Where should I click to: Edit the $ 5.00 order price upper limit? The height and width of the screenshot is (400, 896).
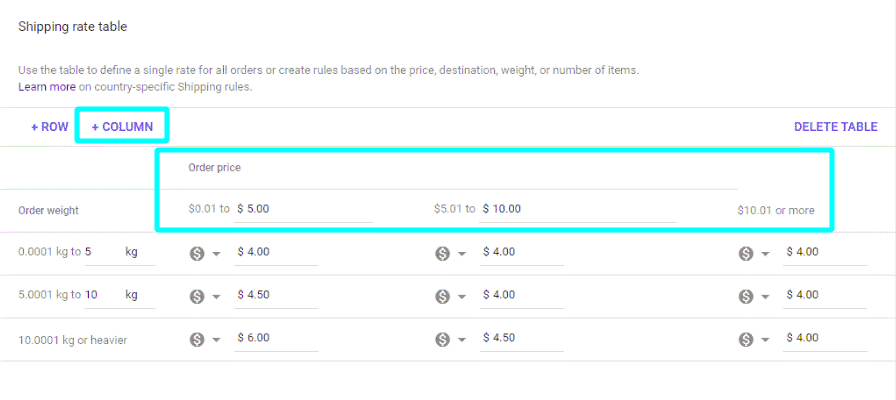click(x=303, y=210)
